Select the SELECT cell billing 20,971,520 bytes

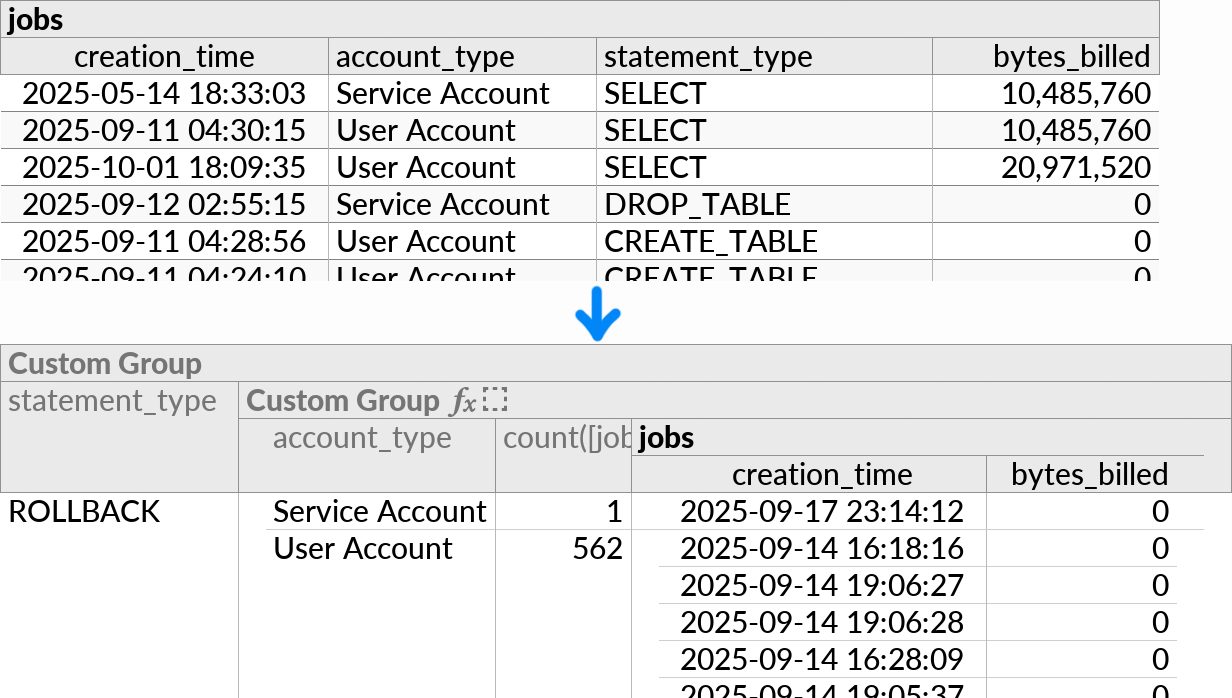655,167
